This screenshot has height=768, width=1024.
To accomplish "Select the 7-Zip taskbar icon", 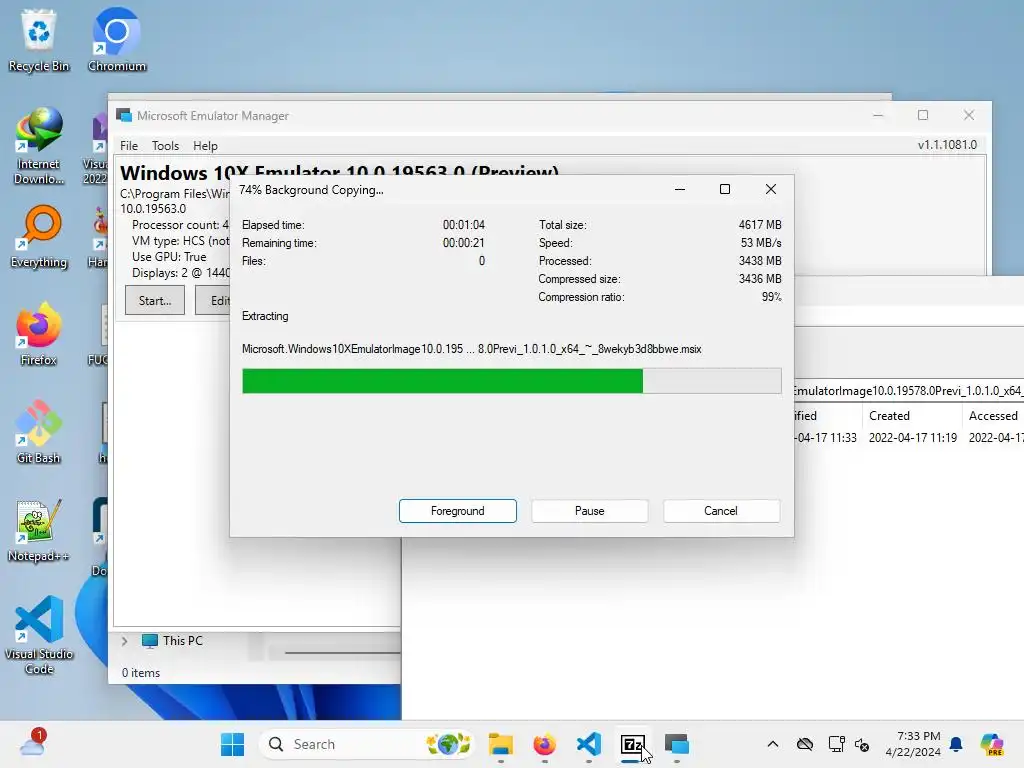I will [632, 744].
